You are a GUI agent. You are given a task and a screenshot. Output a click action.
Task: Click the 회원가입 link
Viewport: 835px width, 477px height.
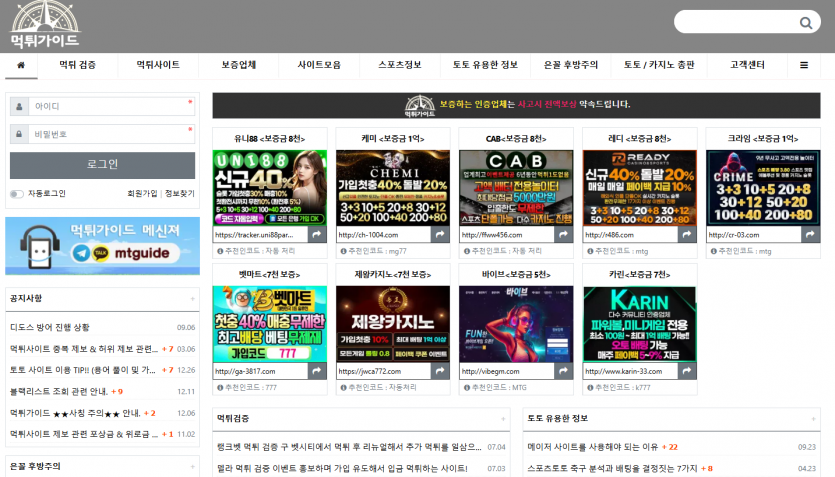(x=142, y=194)
